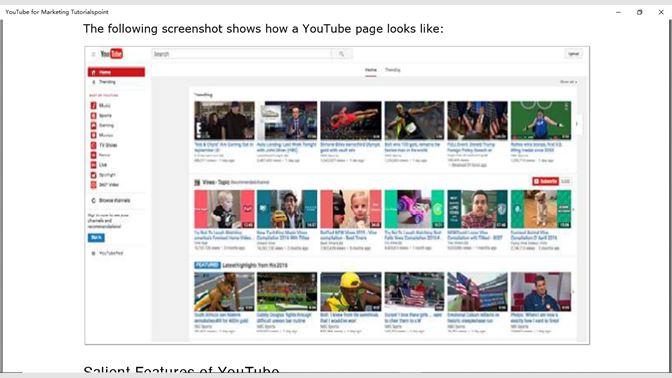Viewport: 672px width, 378px height.
Task: Open the 360° Video category icon
Action: [93, 185]
